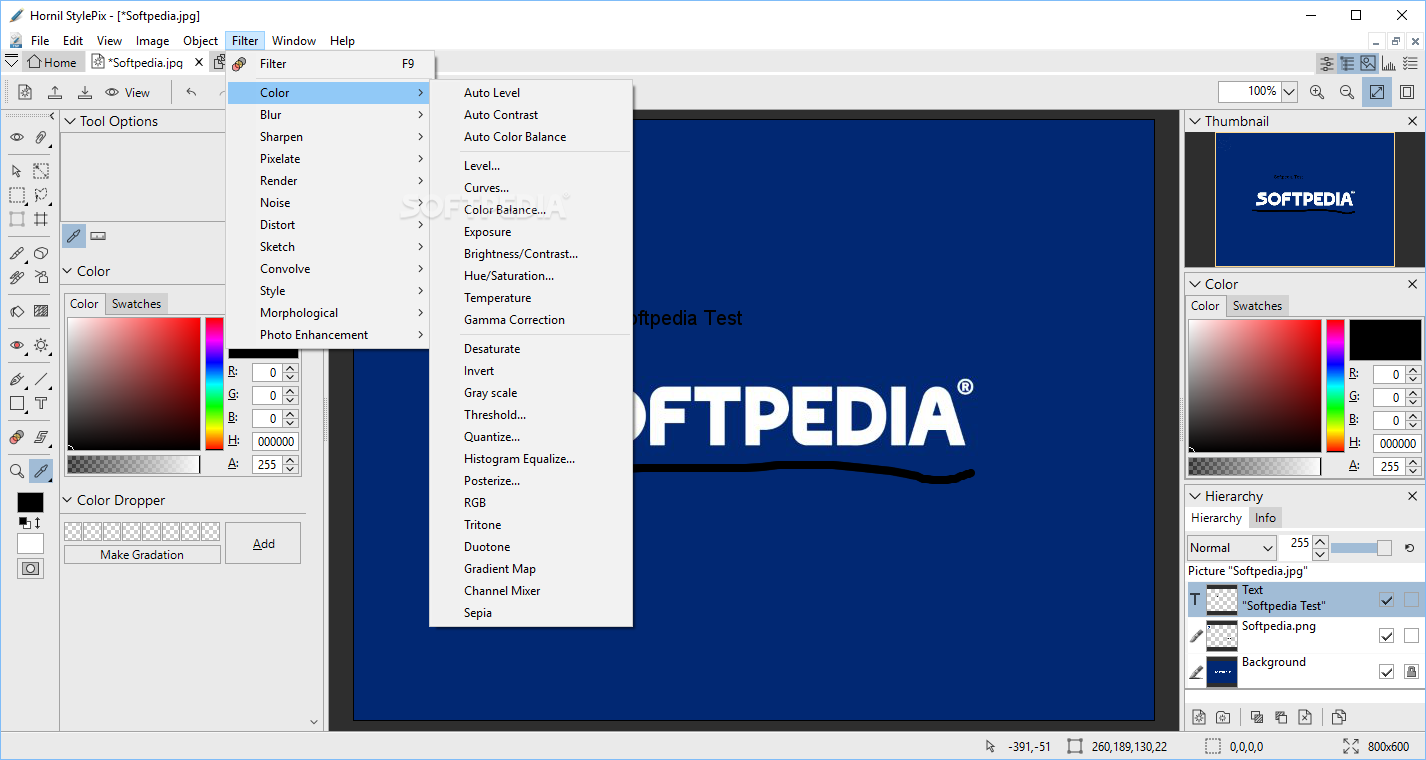Hide the Text "Softpedia Test" layer
The height and width of the screenshot is (760, 1426).
[x=1386, y=600]
